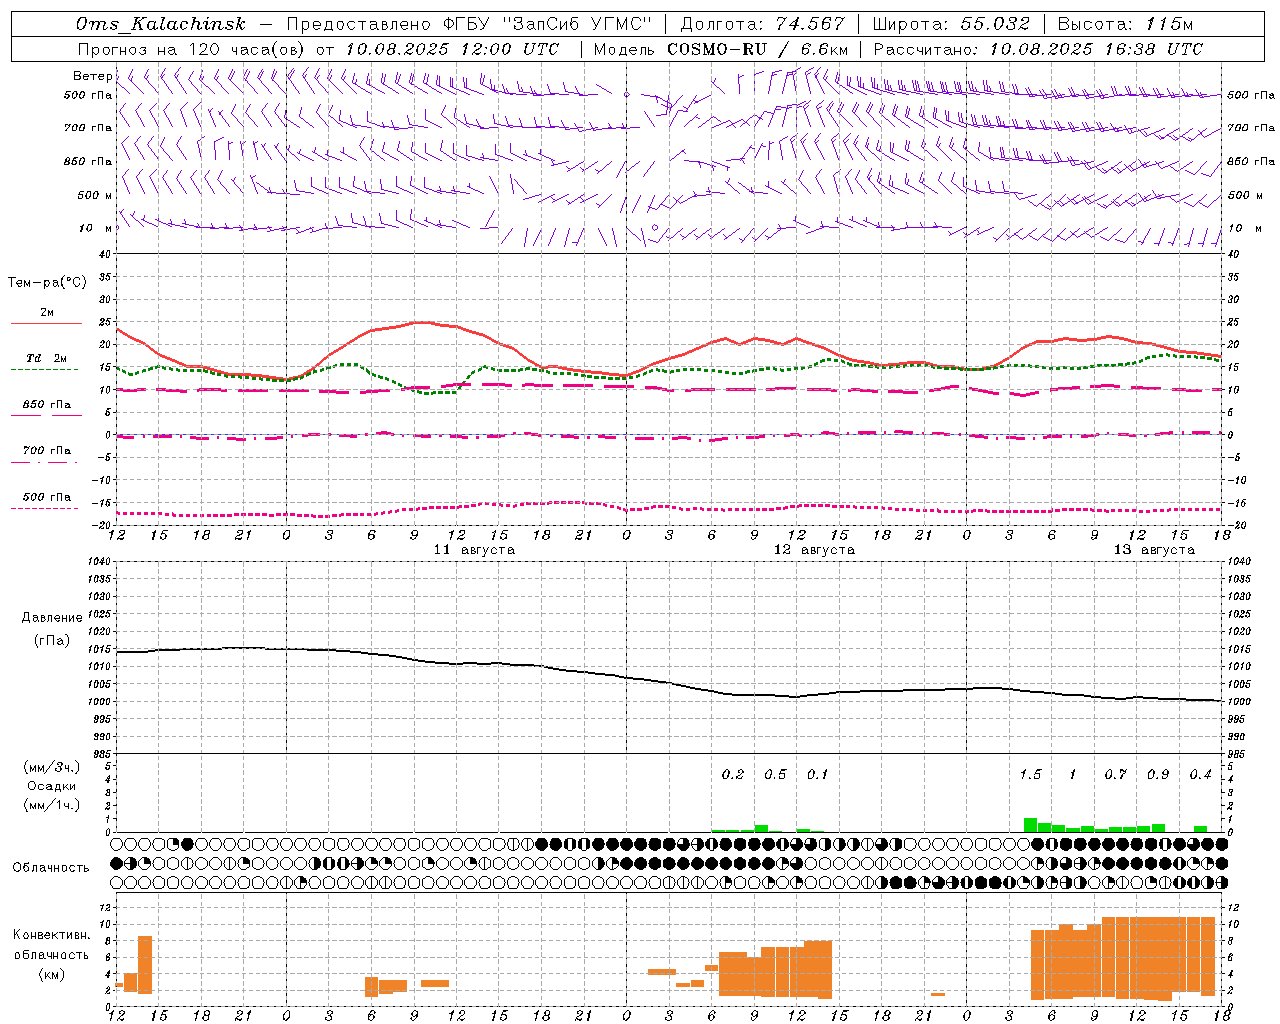Click "Прогноз на 120 часа(ов)" forecast text
Viewport: 1280px width, 1024px height.
192,49
